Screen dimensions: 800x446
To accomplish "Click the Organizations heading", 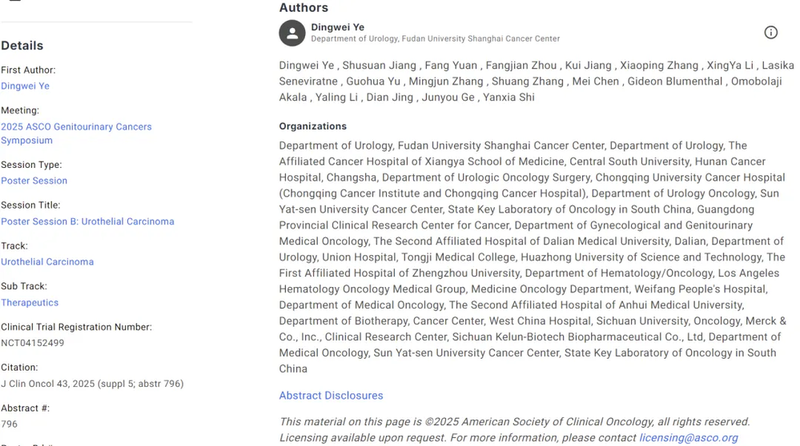I will click(x=313, y=126).
